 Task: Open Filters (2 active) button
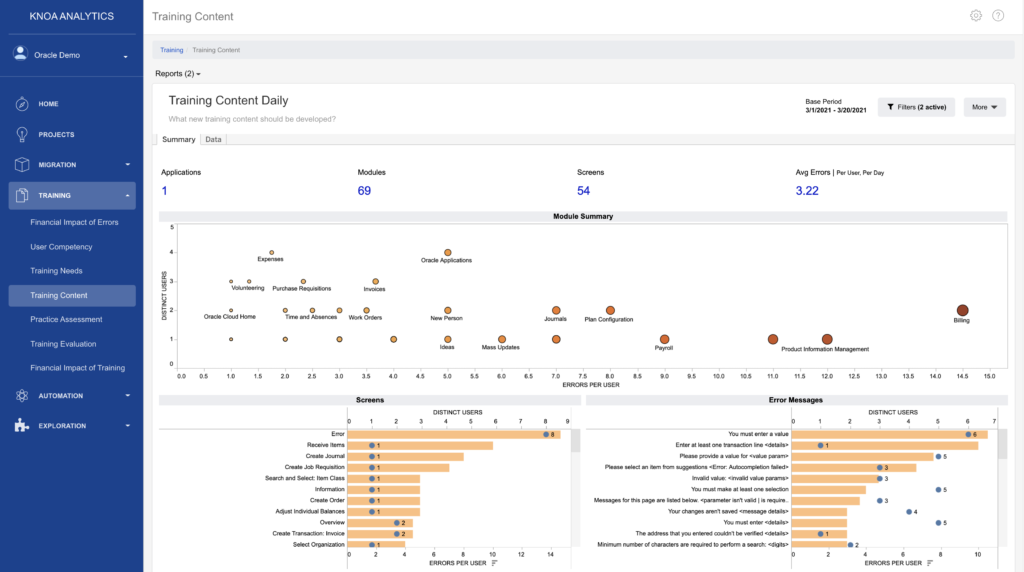916,107
